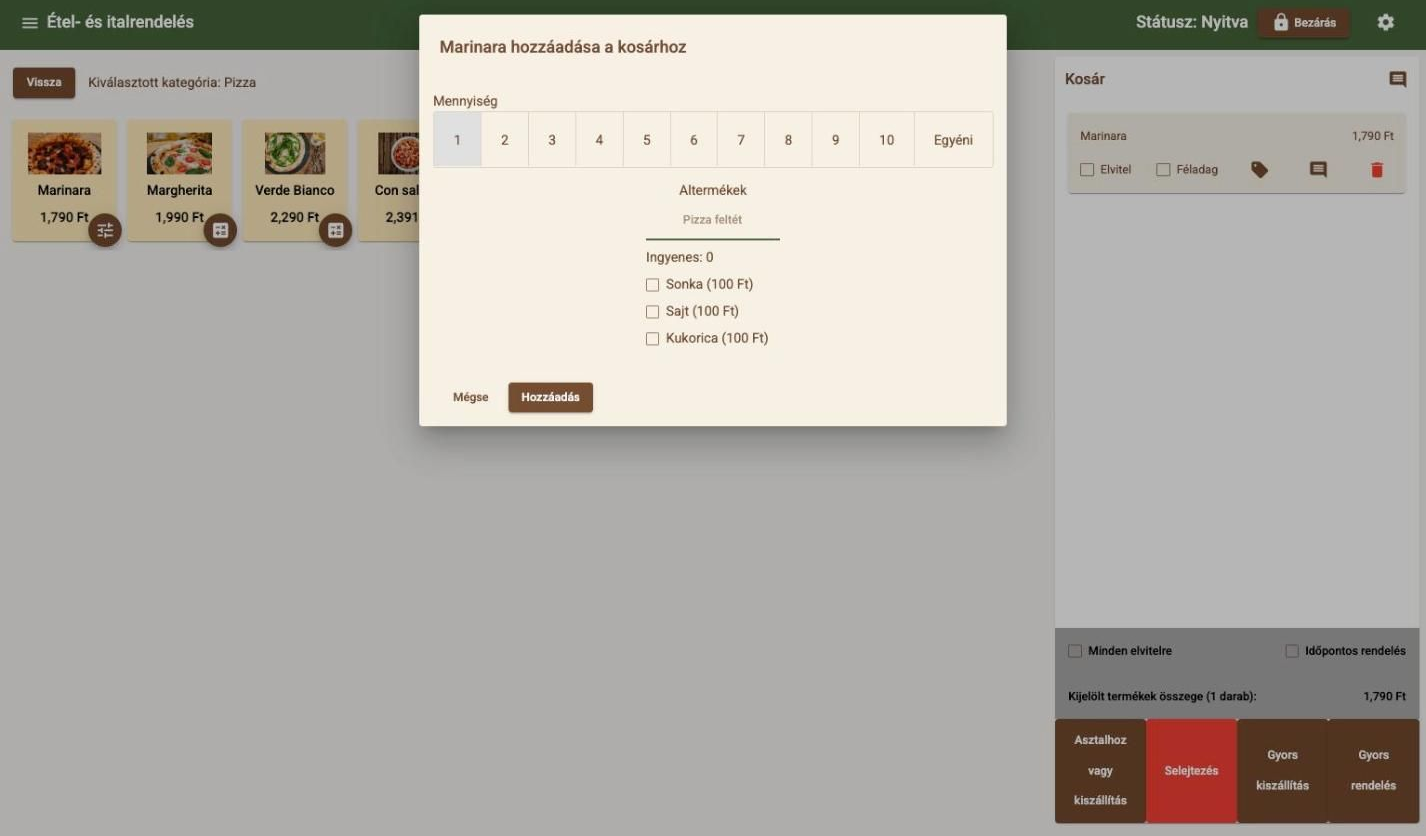Click the Gyors kiszállítás button

pyautogui.click(x=1282, y=770)
